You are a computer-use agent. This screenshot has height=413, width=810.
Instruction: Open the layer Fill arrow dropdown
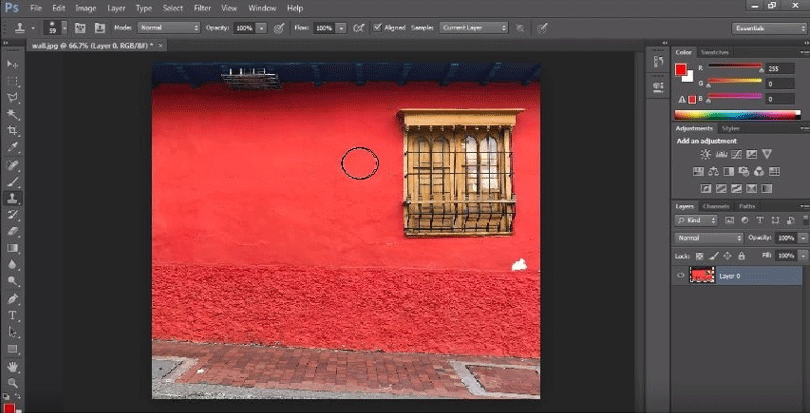click(x=802, y=255)
